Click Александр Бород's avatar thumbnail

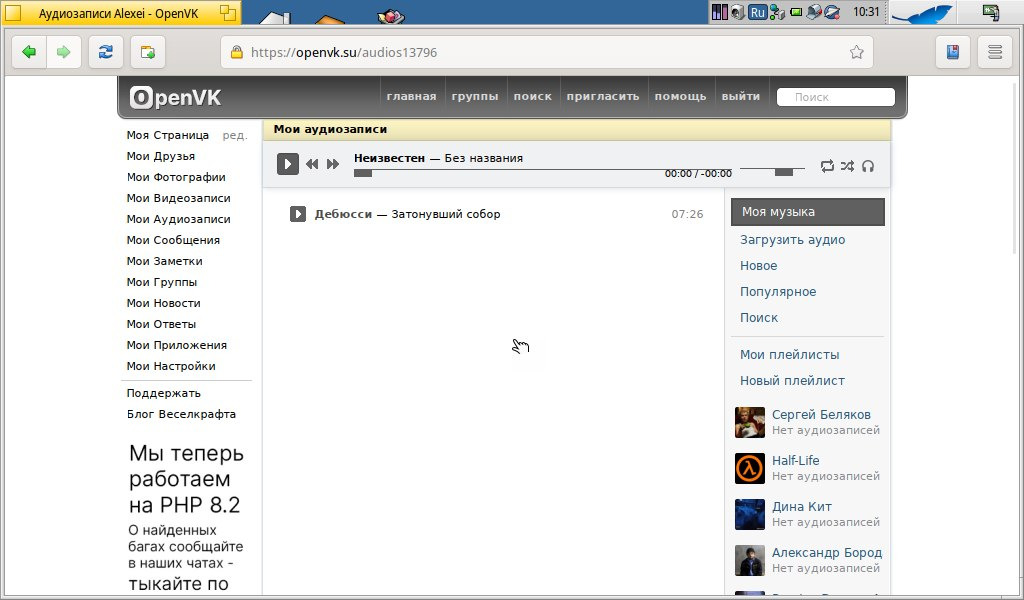pyautogui.click(x=750, y=560)
